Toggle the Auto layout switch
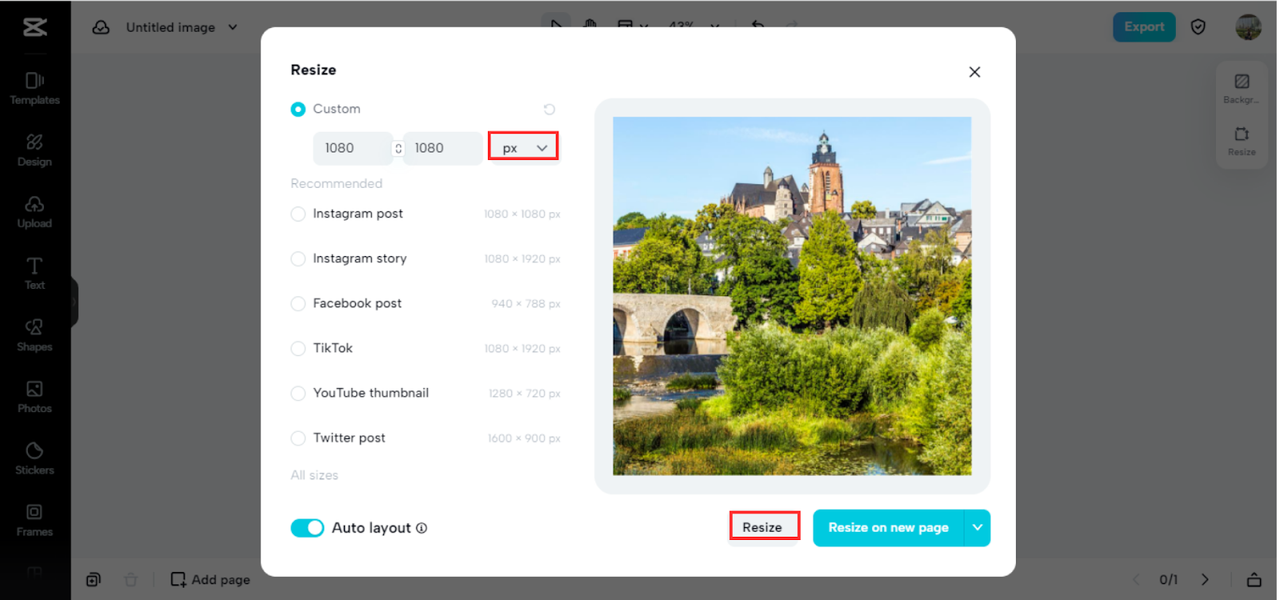The image size is (1280, 600). pos(307,528)
